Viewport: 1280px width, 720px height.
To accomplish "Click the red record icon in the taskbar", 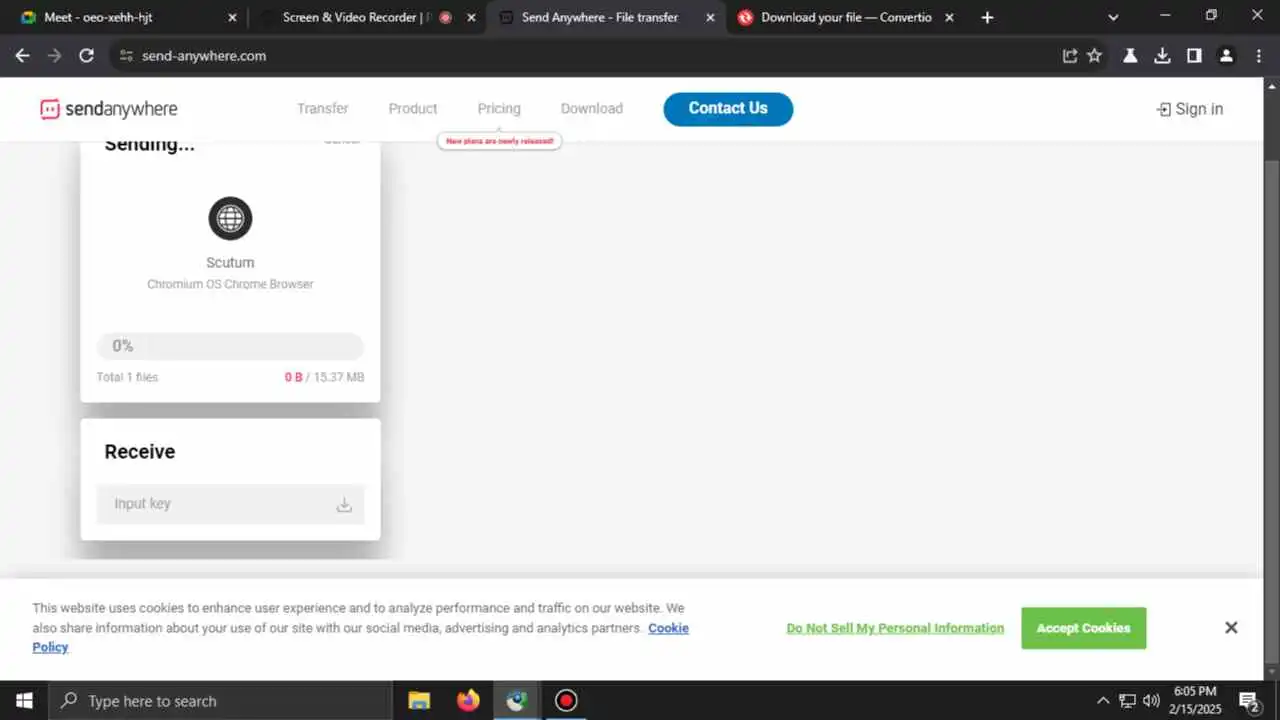I will pyautogui.click(x=566, y=701).
